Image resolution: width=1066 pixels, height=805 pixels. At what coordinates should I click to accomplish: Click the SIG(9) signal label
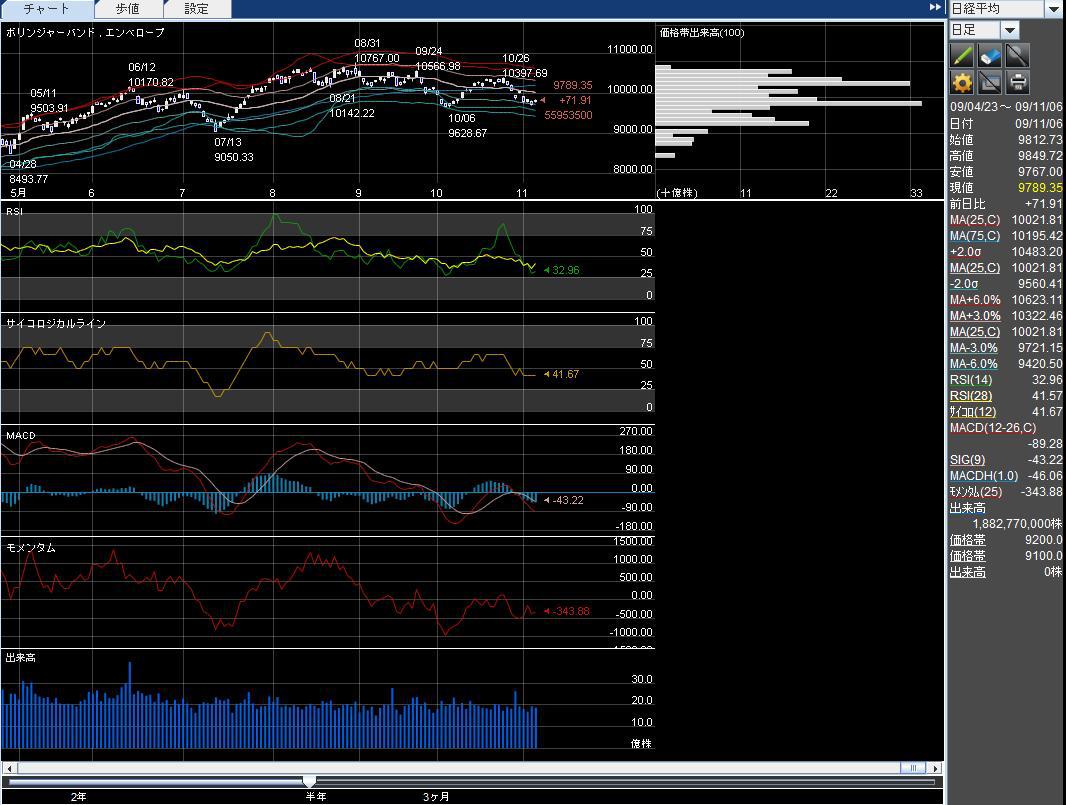coord(967,460)
